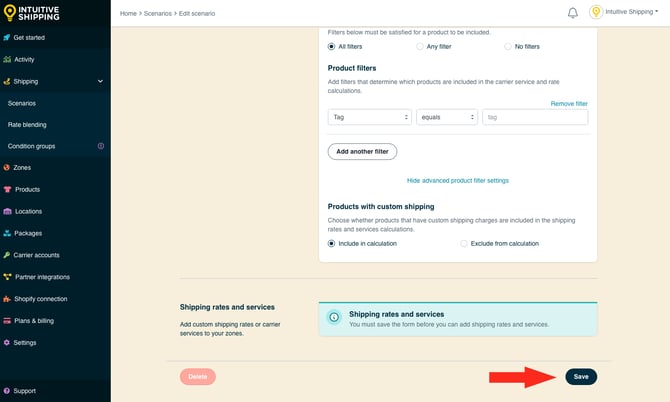Screen dimensions: 670x402
Task: Open the equals operator dropdown
Action: [x=447, y=117]
